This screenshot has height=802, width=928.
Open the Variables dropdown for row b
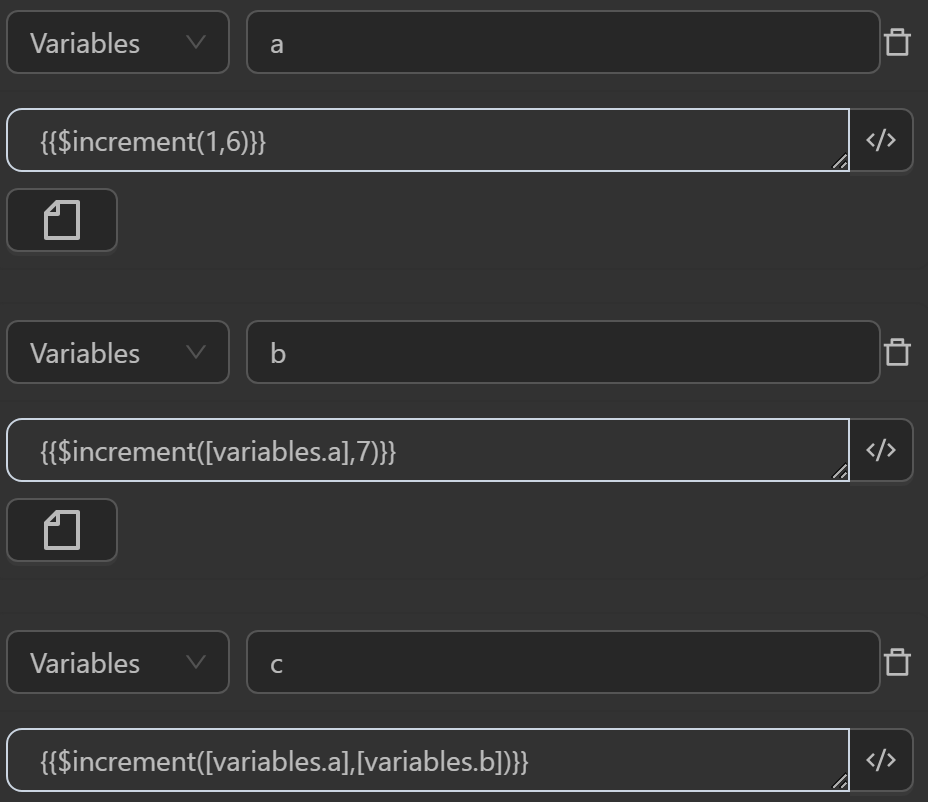(118, 352)
